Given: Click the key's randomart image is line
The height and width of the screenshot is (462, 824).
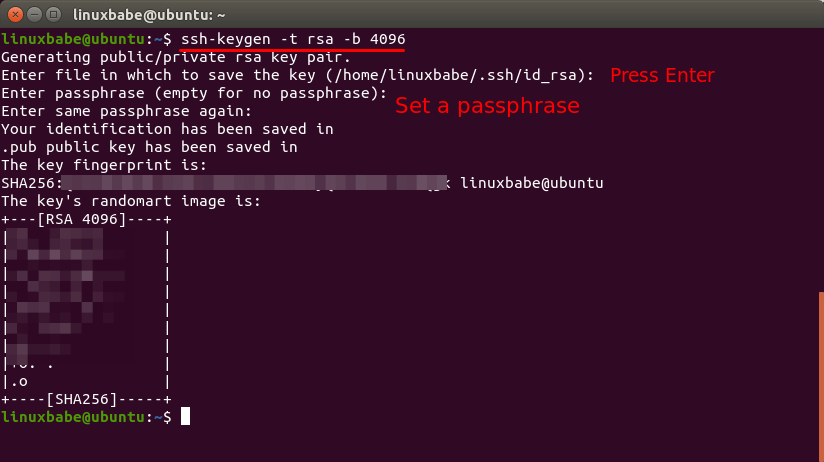Looking at the screenshot, I should (131, 201).
